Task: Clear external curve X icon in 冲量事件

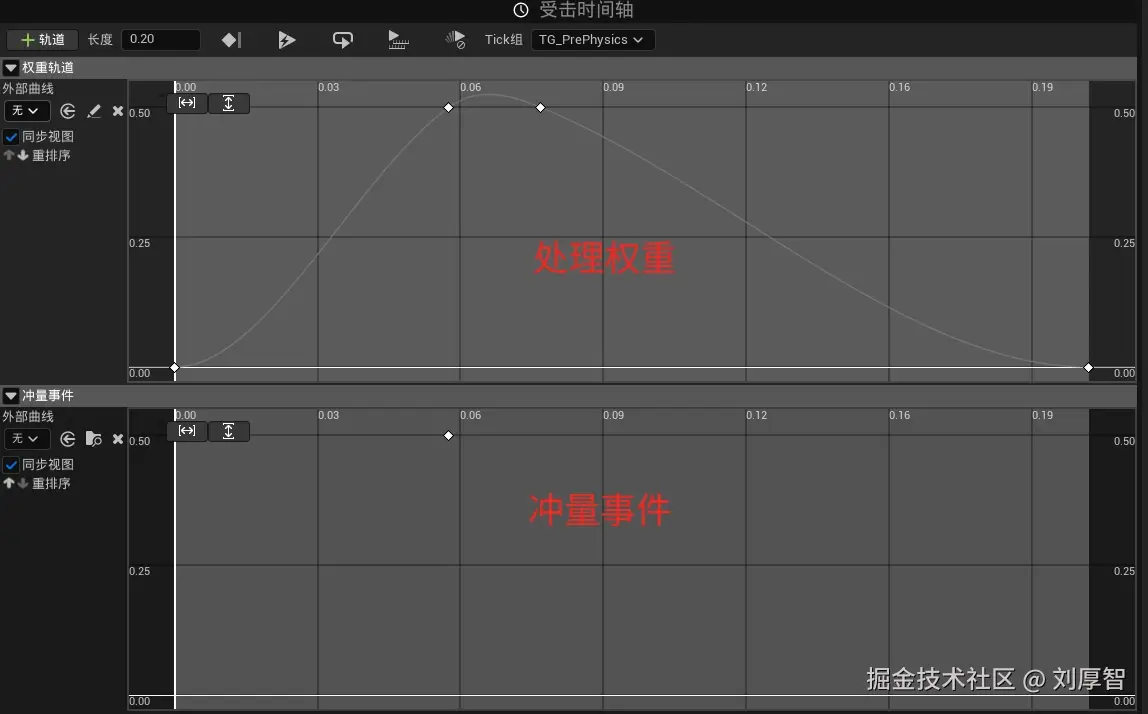Action: [118, 439]
